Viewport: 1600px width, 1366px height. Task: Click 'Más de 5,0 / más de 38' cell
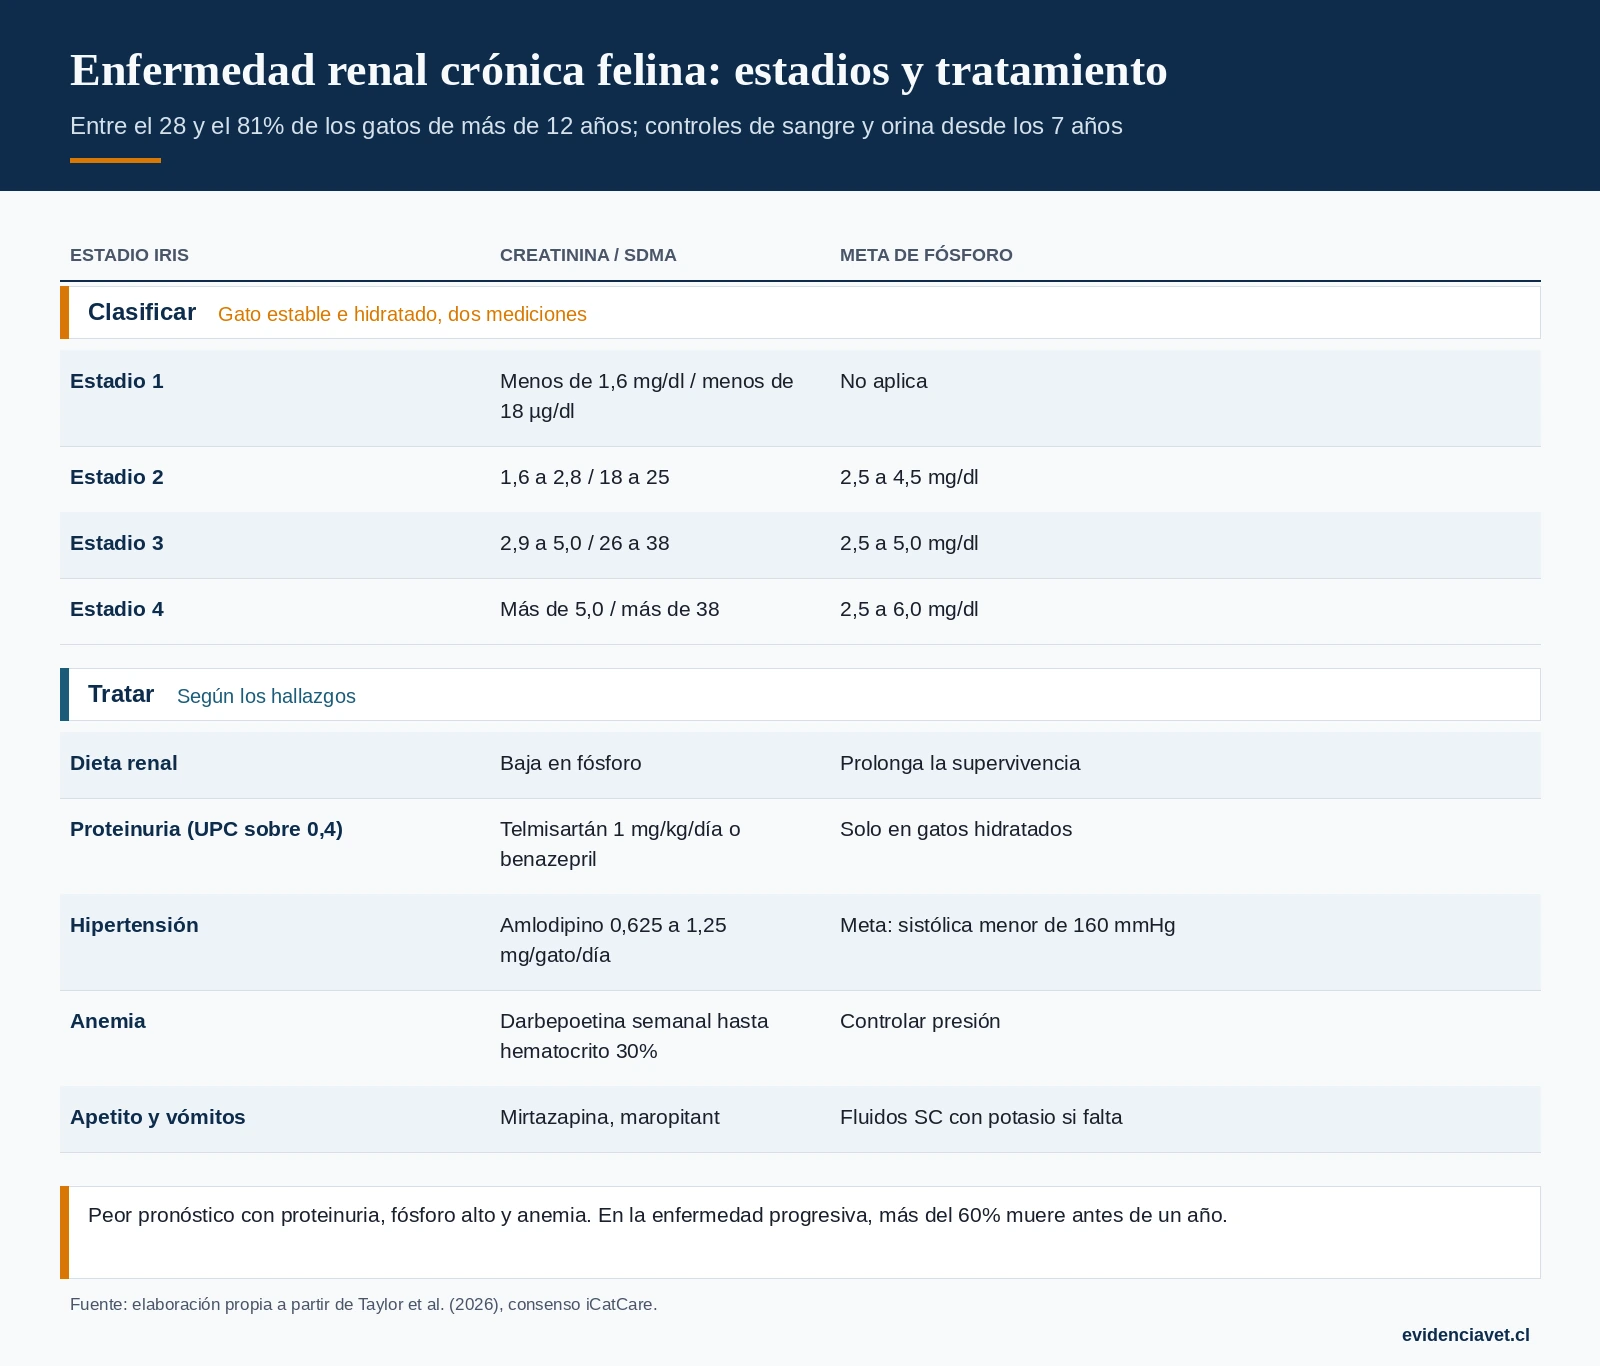point(609,609)
